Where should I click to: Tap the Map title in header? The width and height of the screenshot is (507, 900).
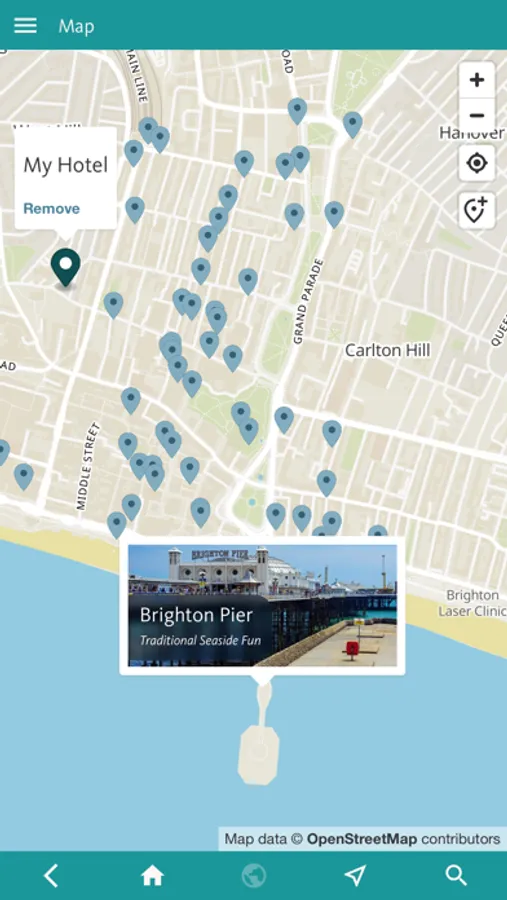pos(76,26)
